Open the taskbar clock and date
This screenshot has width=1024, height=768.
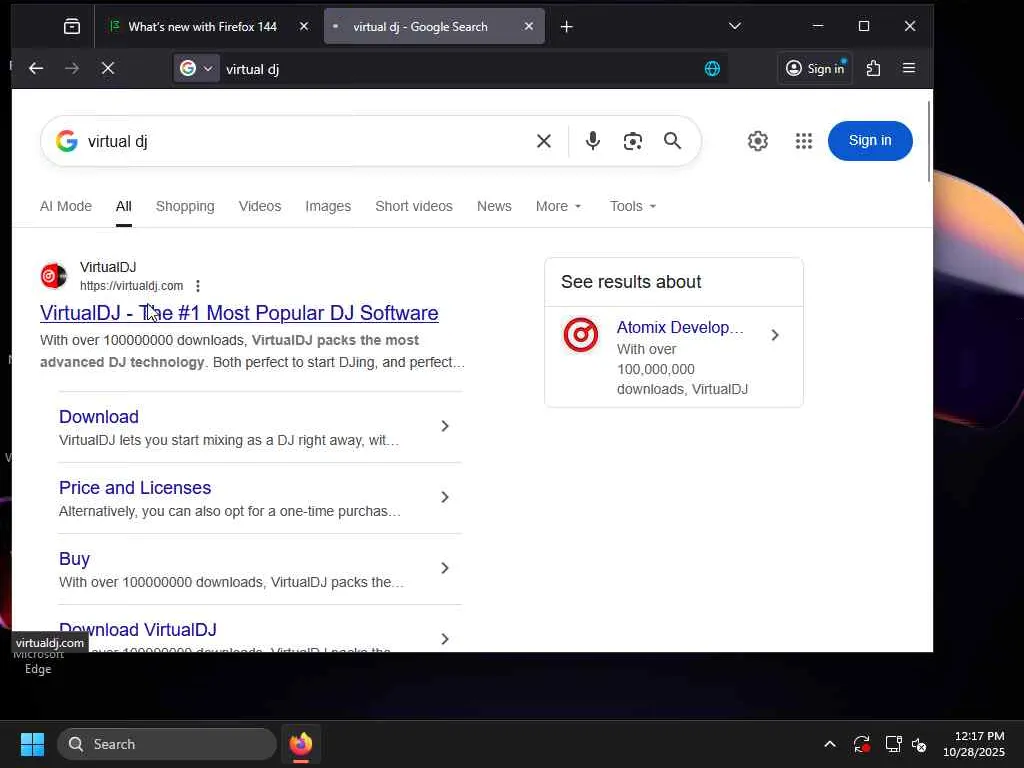(973, 744)
